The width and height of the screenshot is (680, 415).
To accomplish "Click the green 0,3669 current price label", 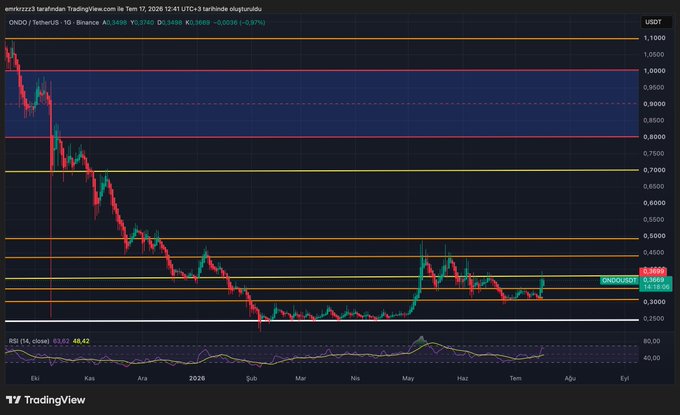I will 654,280.
